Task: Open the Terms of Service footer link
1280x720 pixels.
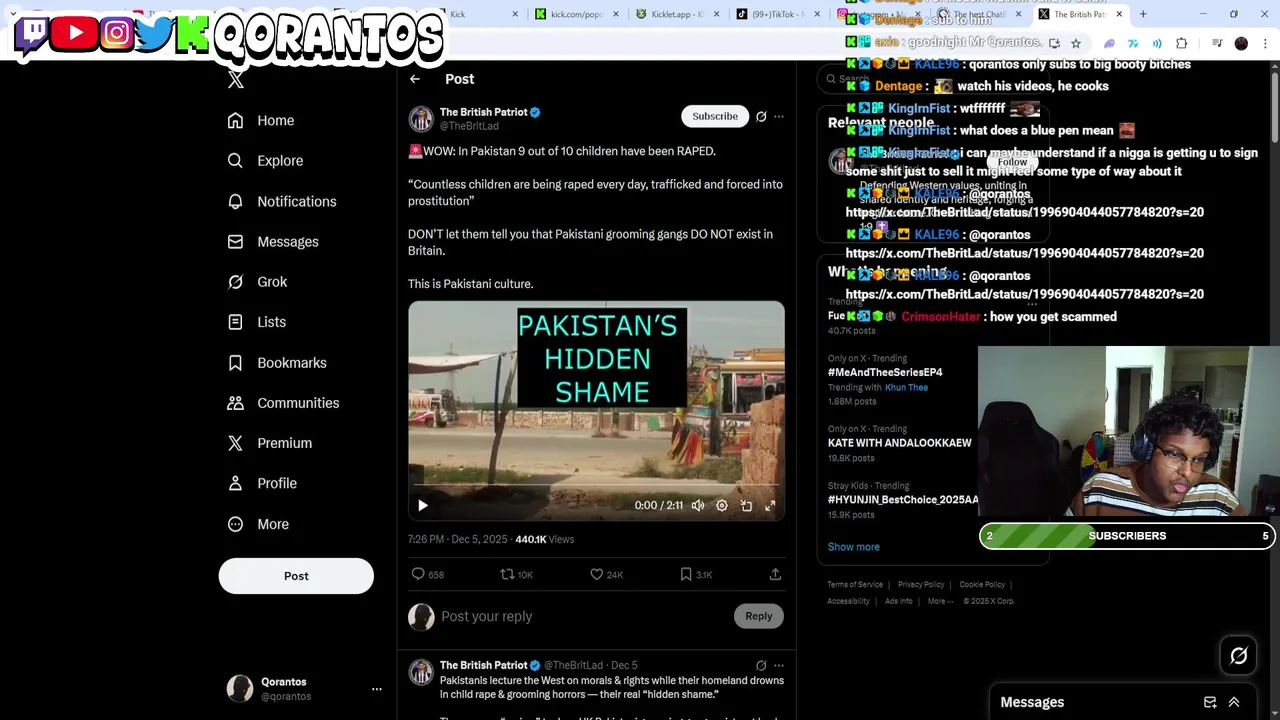Action: pyautogui.click(x=855, y=584)
